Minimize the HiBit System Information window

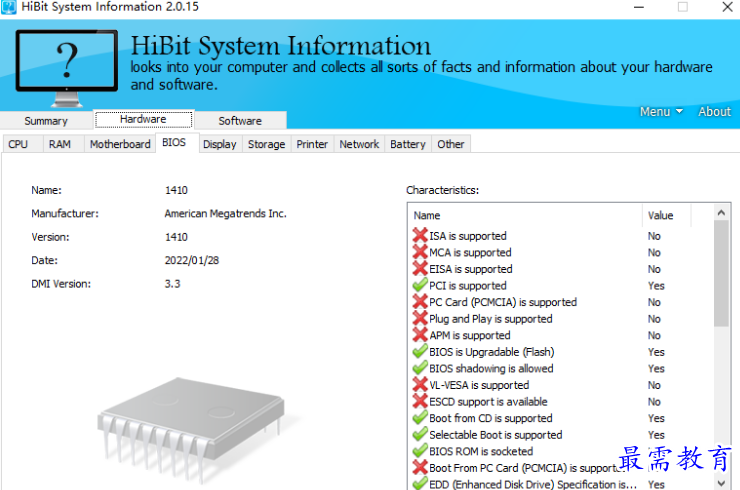[639, 7]
